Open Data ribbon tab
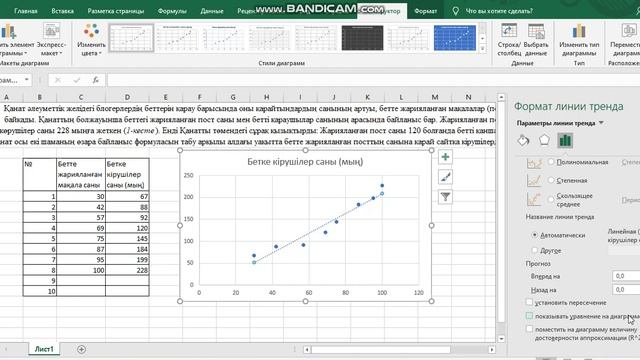Viewport: 640px width, 360px height. [x=212, y=11]
